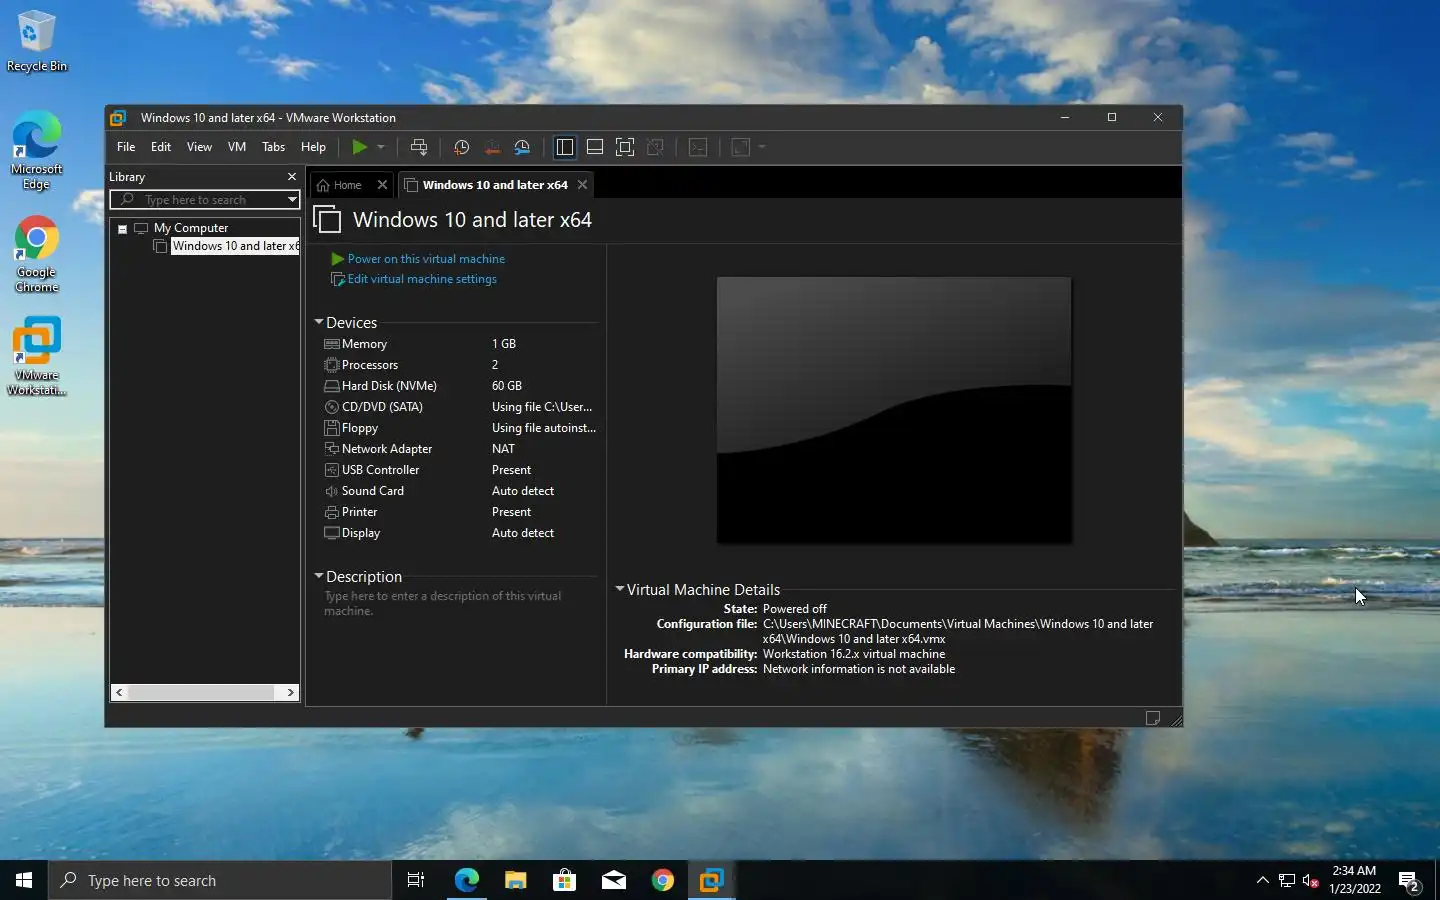Select Windows 10 and later x64 in library

235,246
